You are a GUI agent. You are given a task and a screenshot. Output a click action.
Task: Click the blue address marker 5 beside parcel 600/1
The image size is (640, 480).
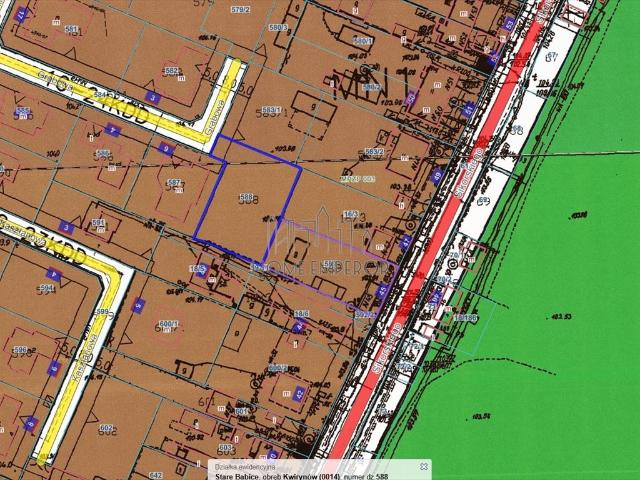click(138, 305)
